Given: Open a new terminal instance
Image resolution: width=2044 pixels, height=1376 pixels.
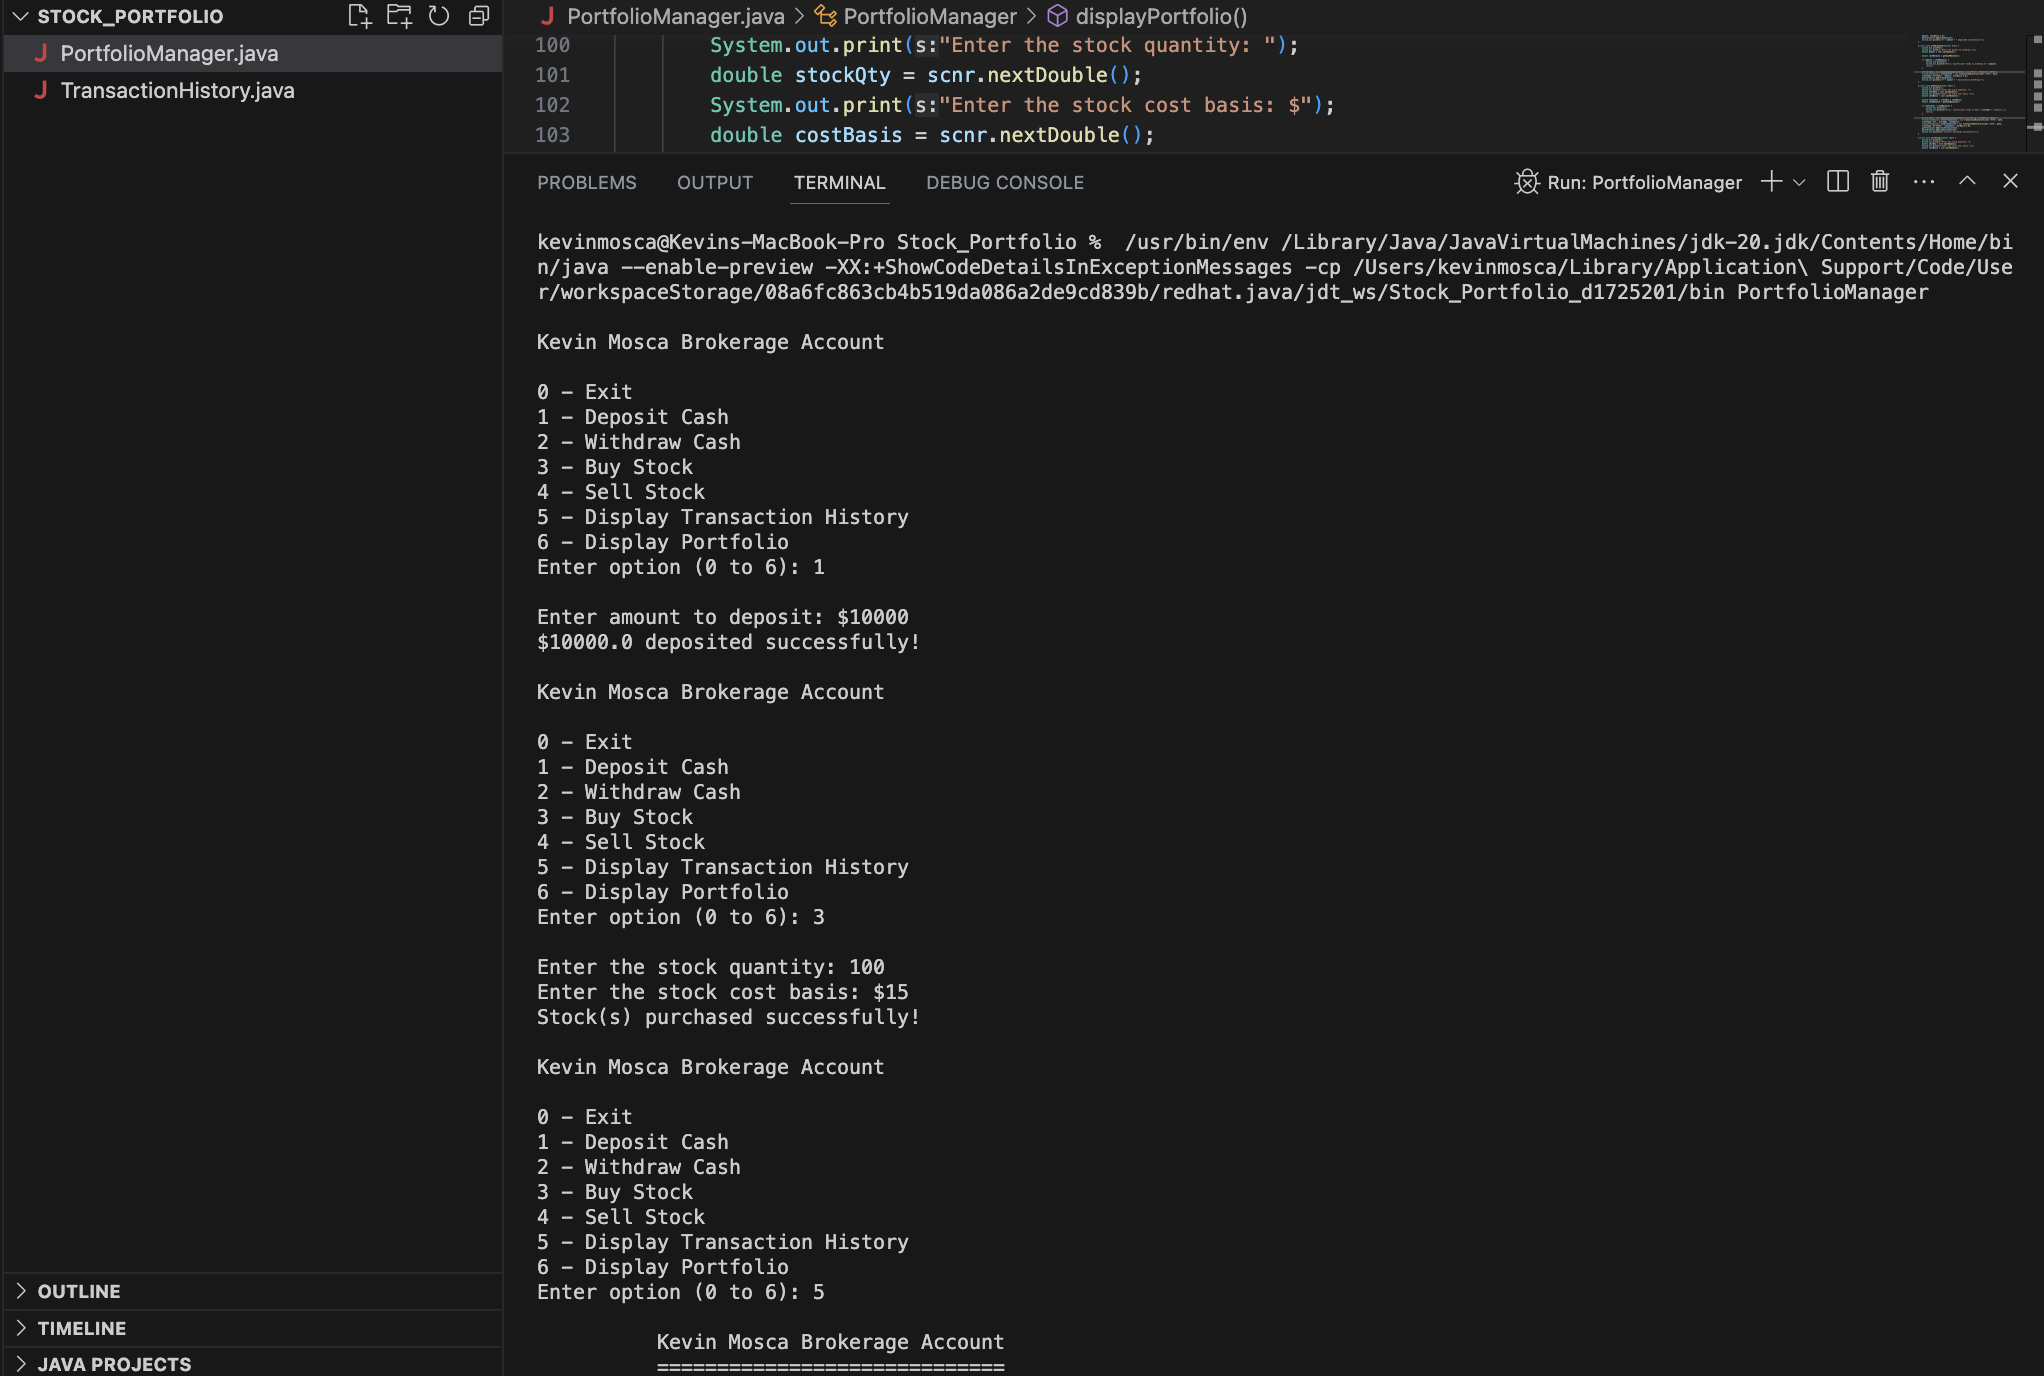Looking at the screenshot, I should (1771, 182).
